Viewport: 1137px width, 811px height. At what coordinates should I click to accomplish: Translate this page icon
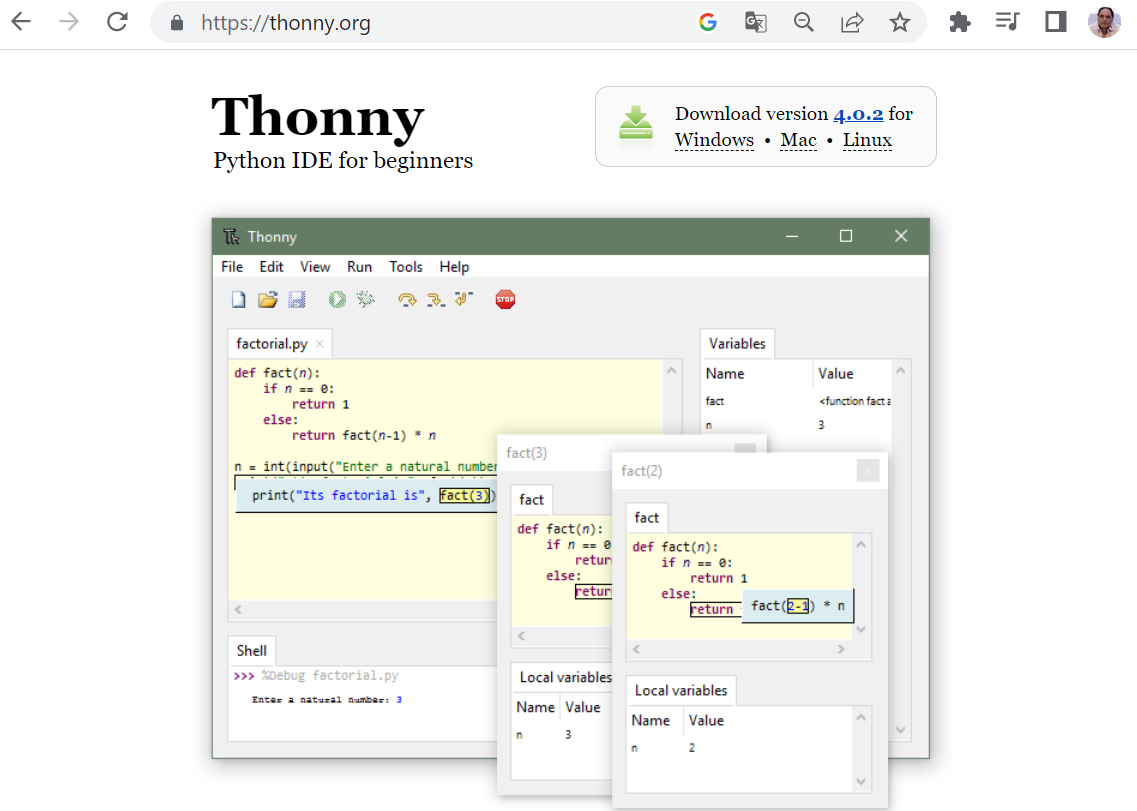pos(756,22)
